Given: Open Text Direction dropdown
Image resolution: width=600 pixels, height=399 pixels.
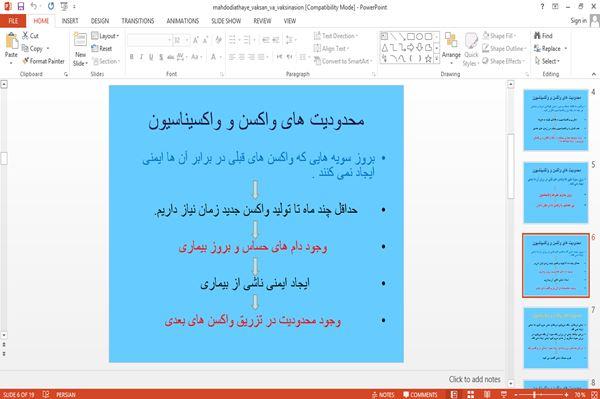Looking at the screenshot, I should 336,36.
